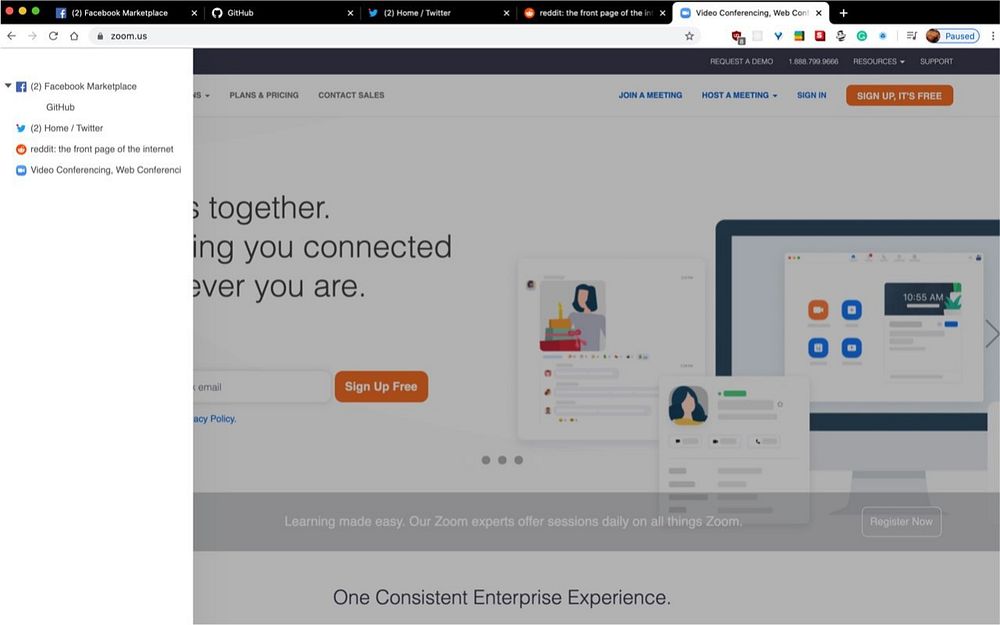Open the Privacy Policy link
1000x625 pixels.
coord(215,419)
